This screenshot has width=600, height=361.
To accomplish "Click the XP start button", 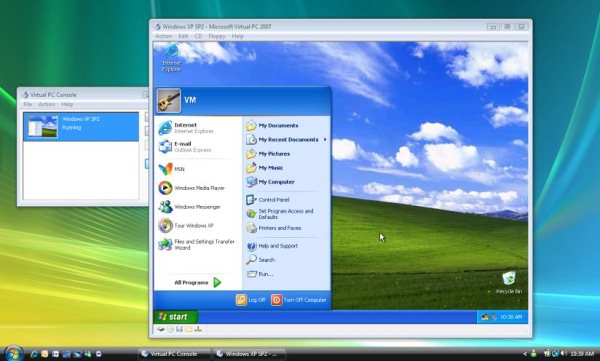I will (x=176, y=317).
